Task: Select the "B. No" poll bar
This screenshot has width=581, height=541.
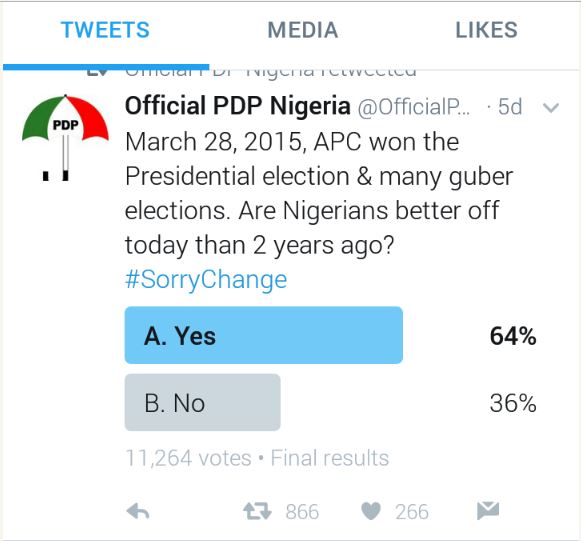Action: point(203,402)
